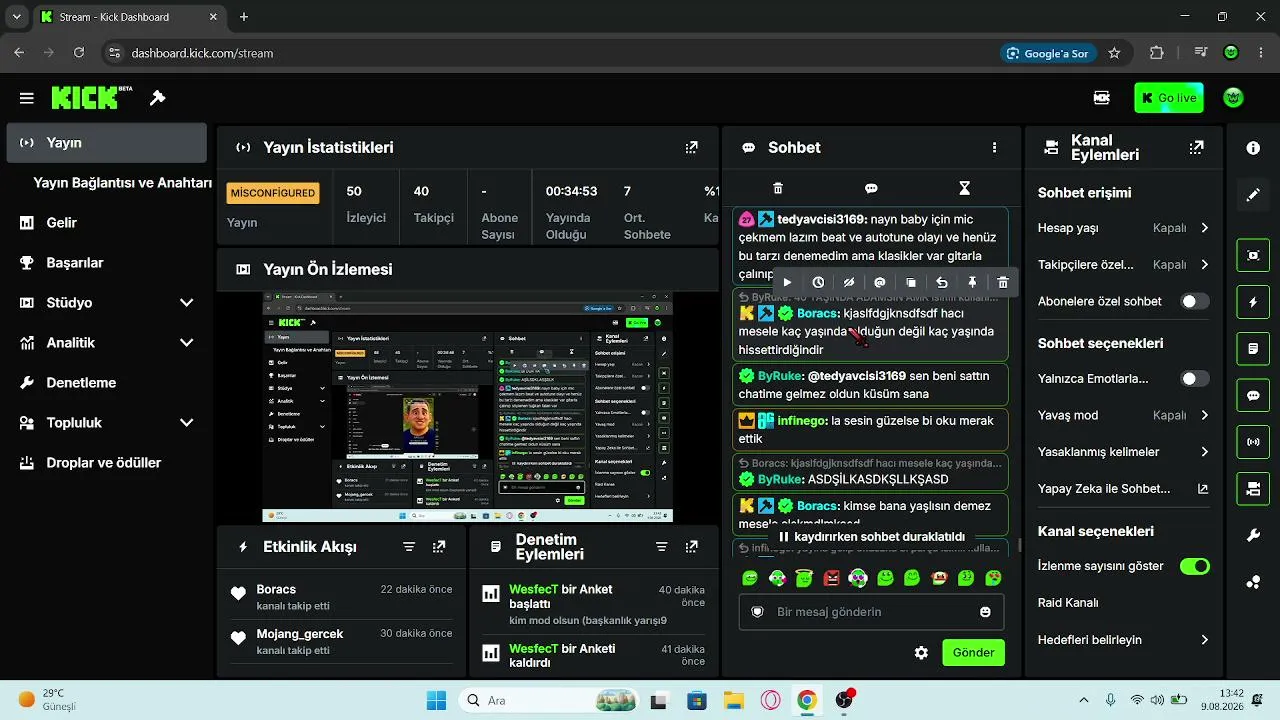The height and width of the screenshot is (720, 1280).
Task: Click the Go live button
Action: click(1168, 98)
